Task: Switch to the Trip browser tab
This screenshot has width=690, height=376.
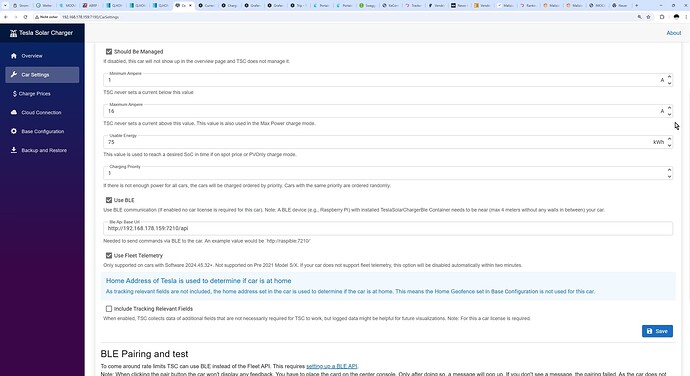Action: (298, 5)
